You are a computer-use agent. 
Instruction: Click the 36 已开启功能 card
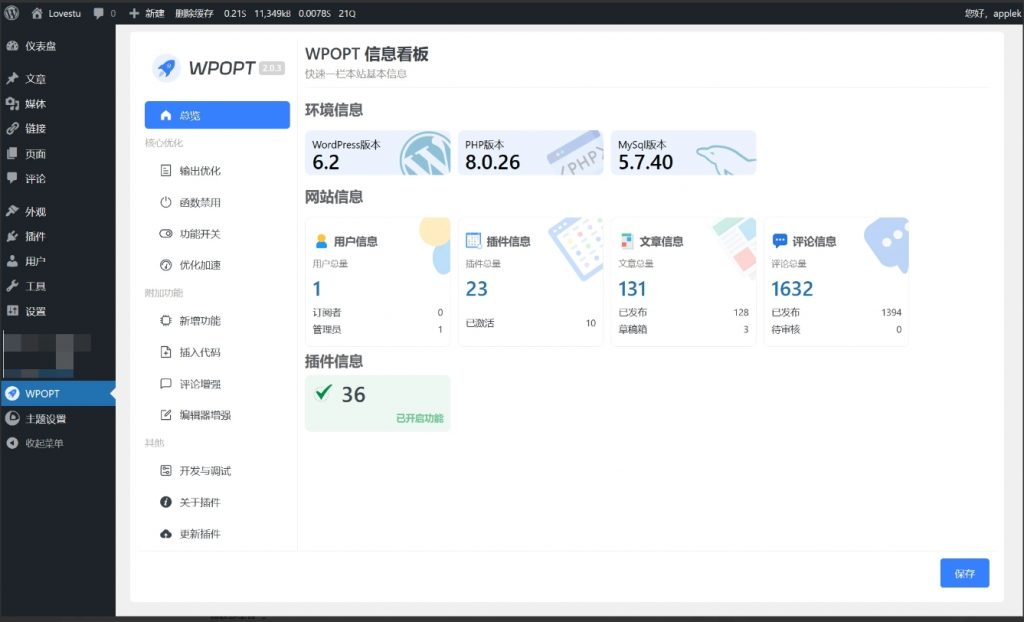(x=377, y=403)
